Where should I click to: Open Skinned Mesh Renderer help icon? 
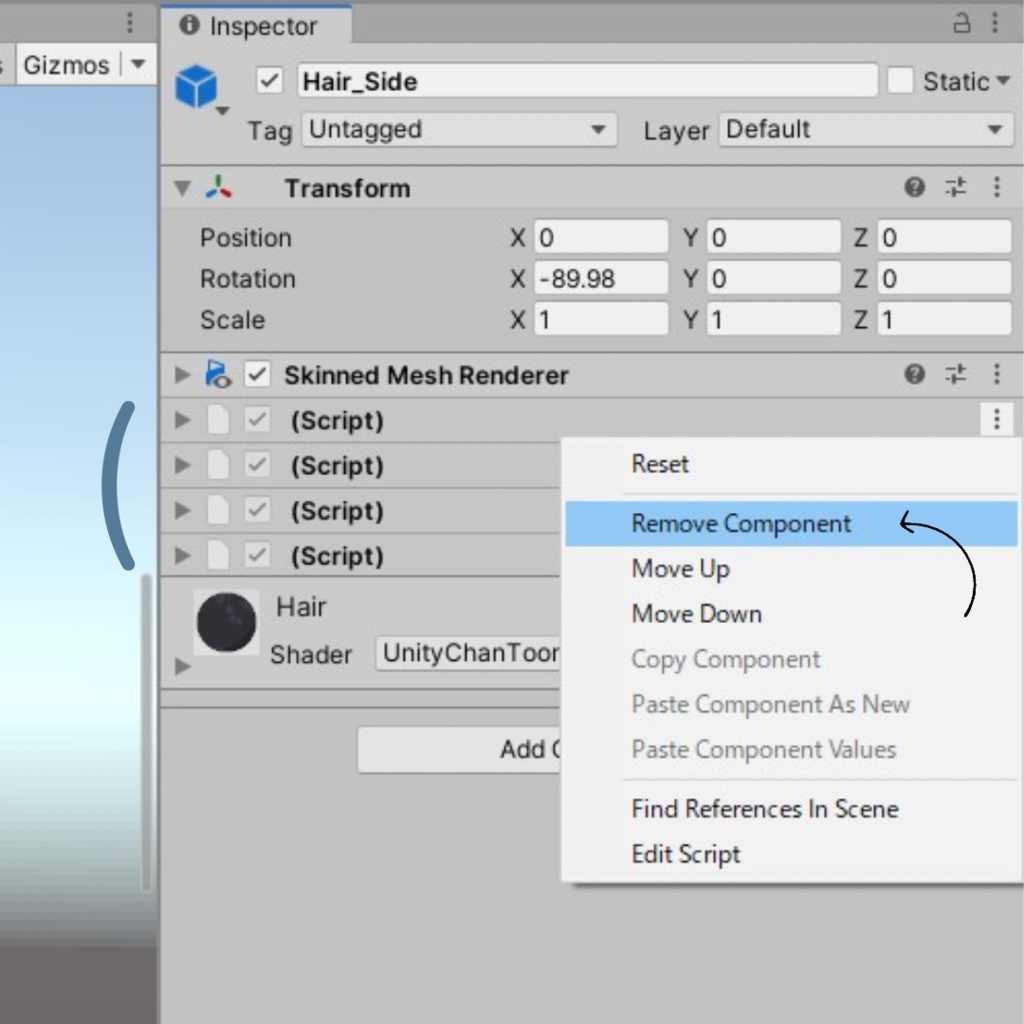click(914, 374)
